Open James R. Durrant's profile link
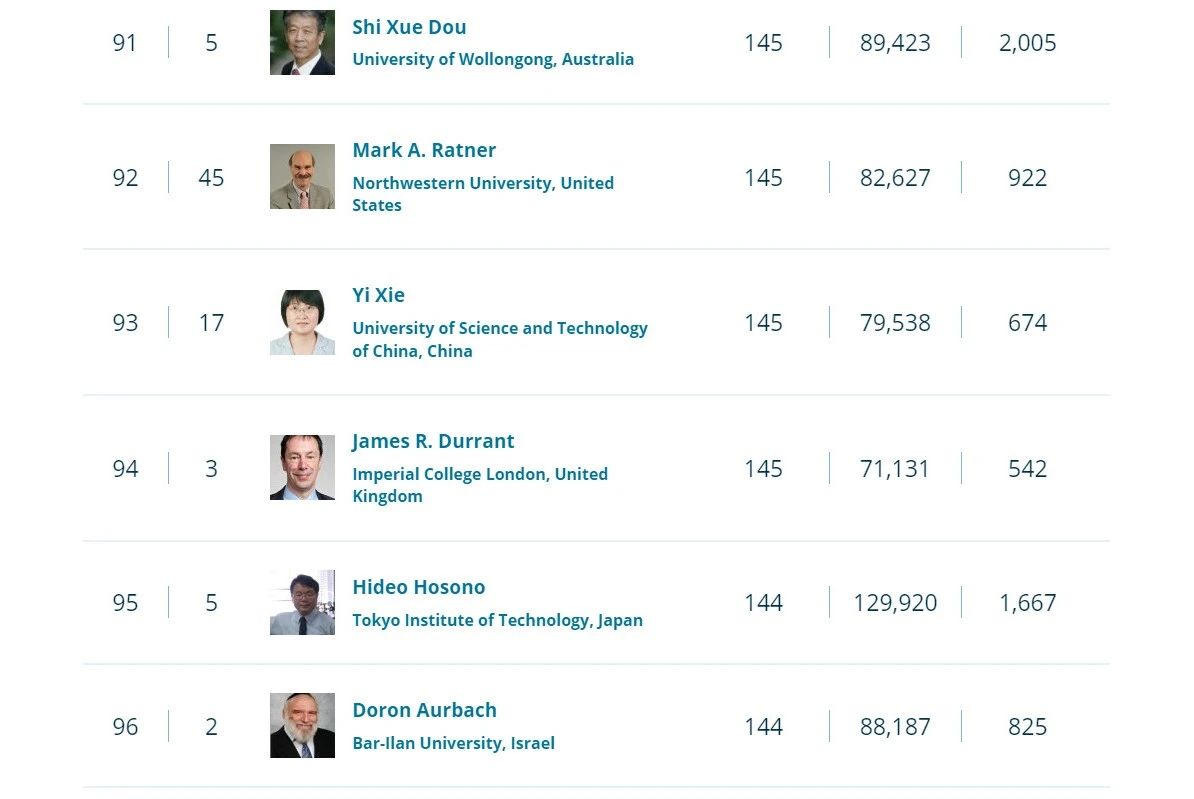This screenshot has width=1194, height=799. coord(433,442)
